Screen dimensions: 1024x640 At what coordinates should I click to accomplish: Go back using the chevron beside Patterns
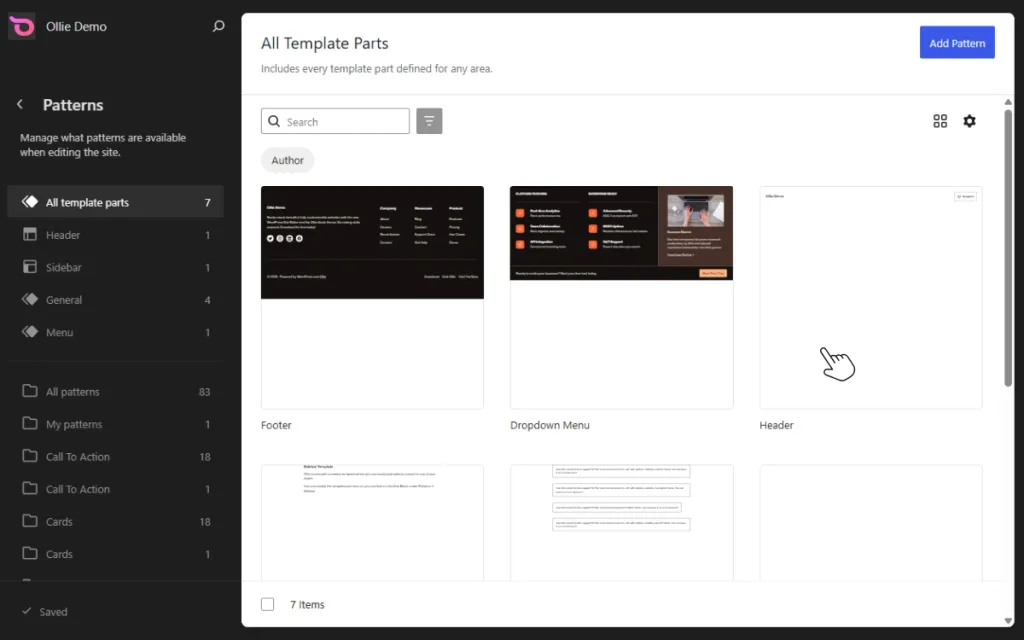point(20,104)
